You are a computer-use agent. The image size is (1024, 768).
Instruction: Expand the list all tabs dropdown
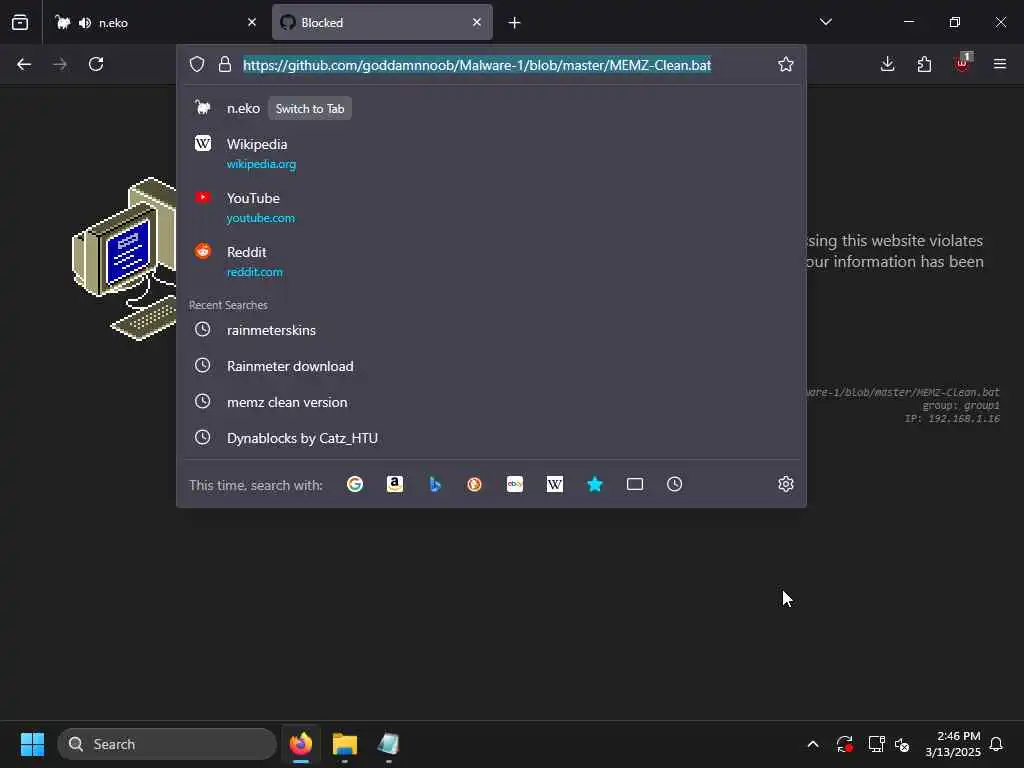pos(825,22)
